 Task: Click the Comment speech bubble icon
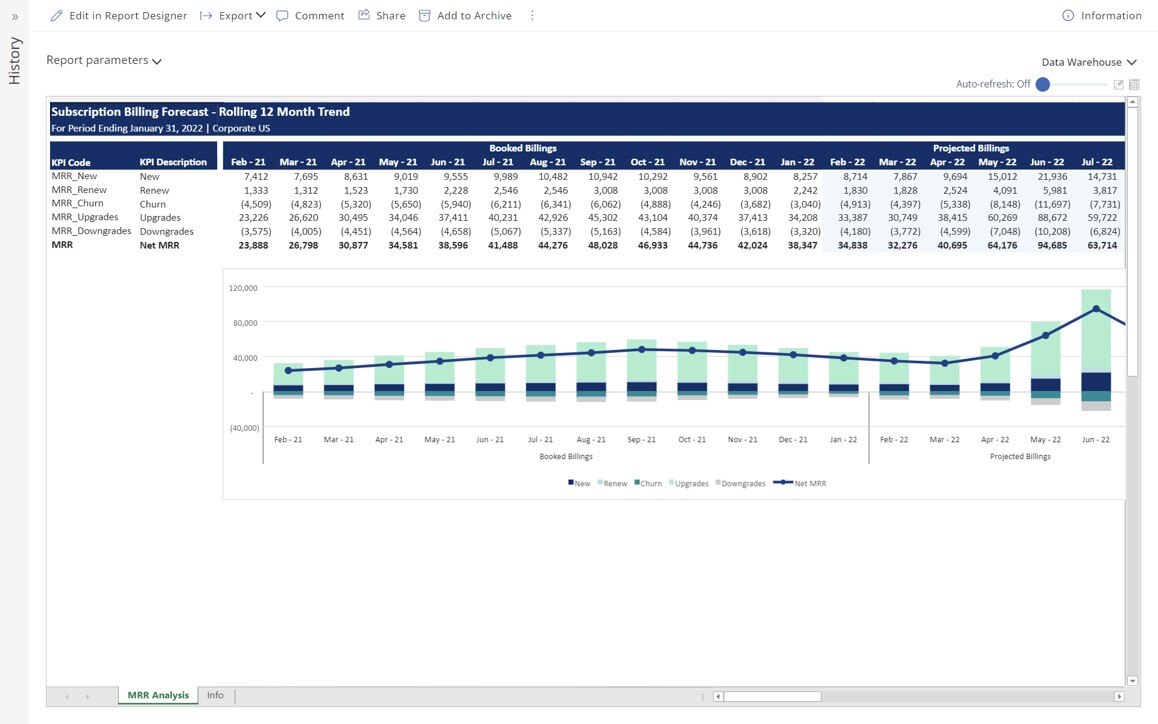[x=282, y=16]
